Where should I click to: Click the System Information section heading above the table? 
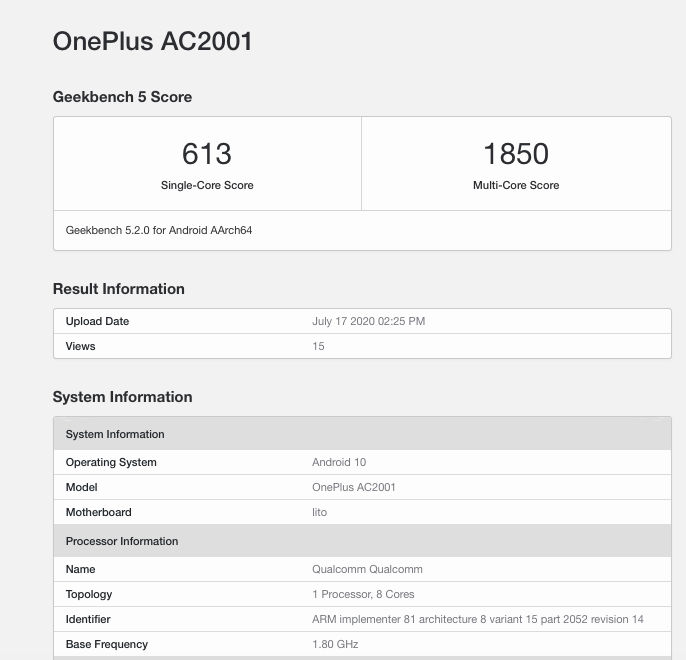[x=122, y=397]
